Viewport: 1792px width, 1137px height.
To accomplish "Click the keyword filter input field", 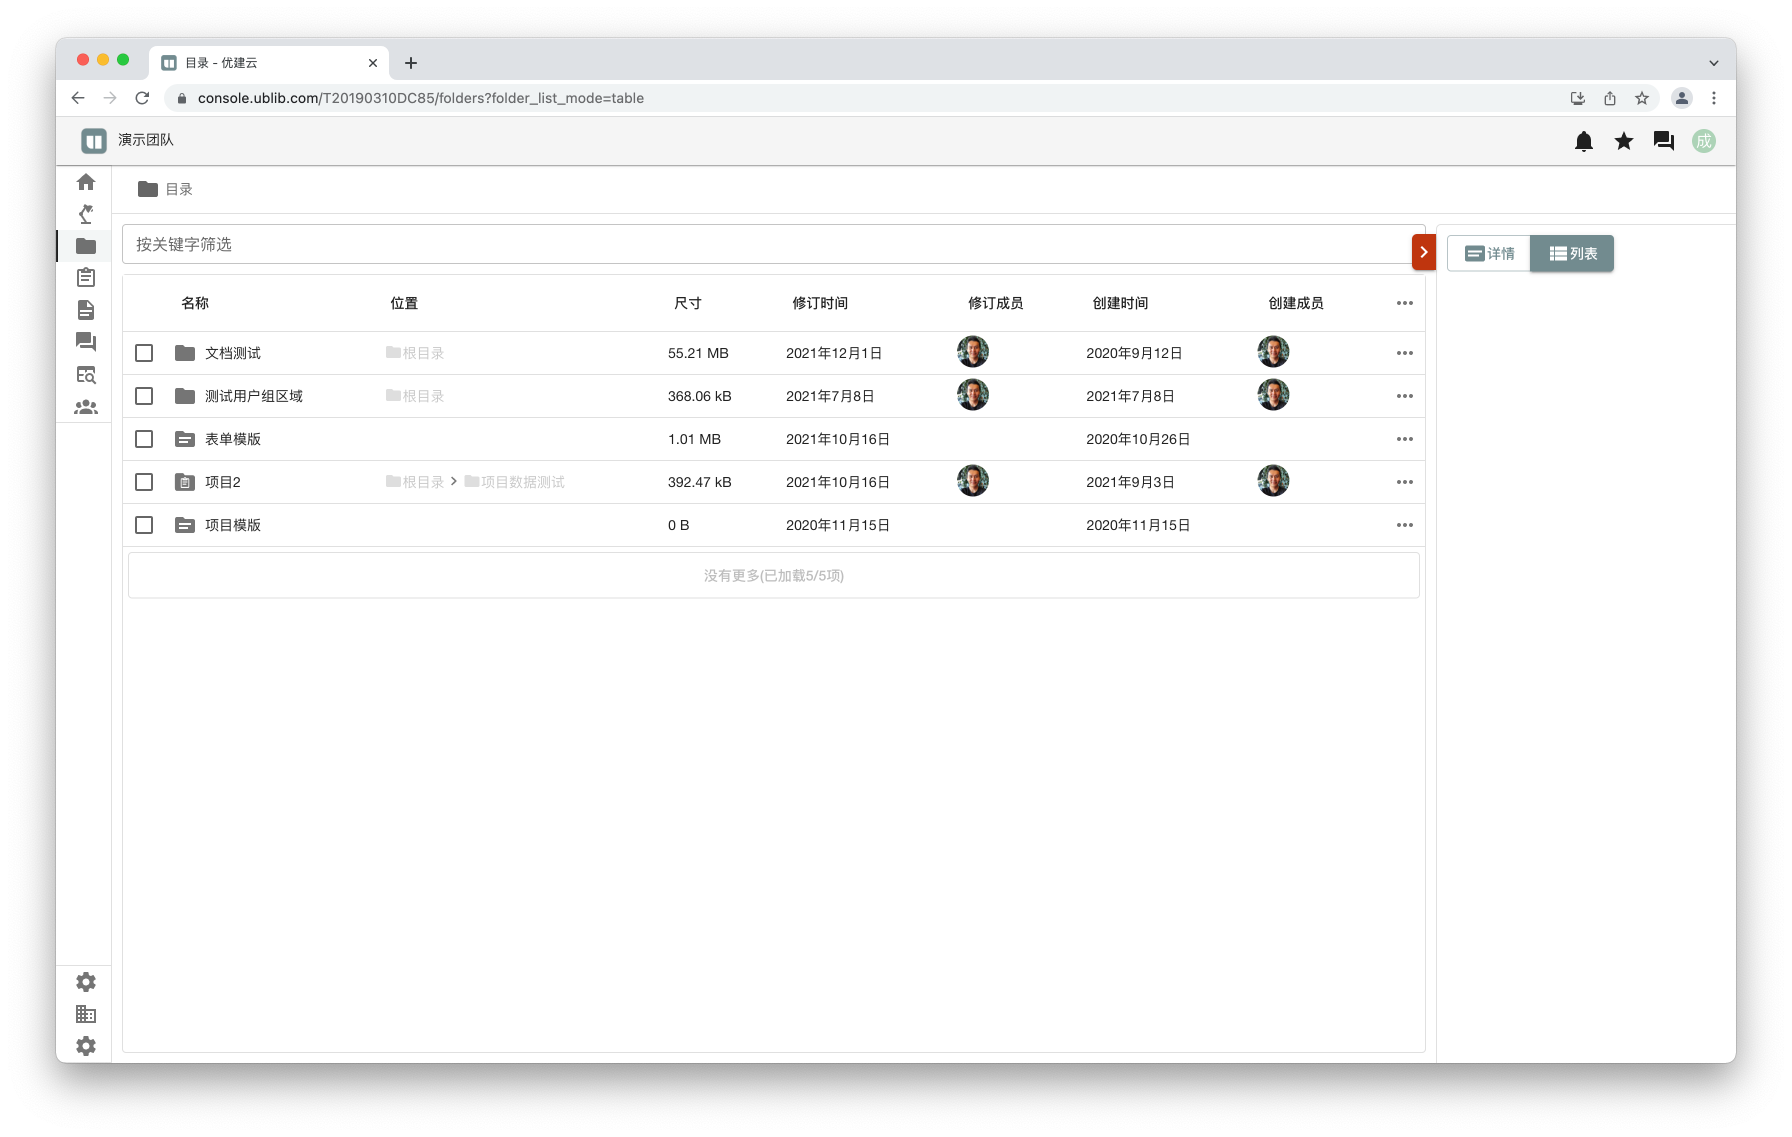I will click(766, 244).
